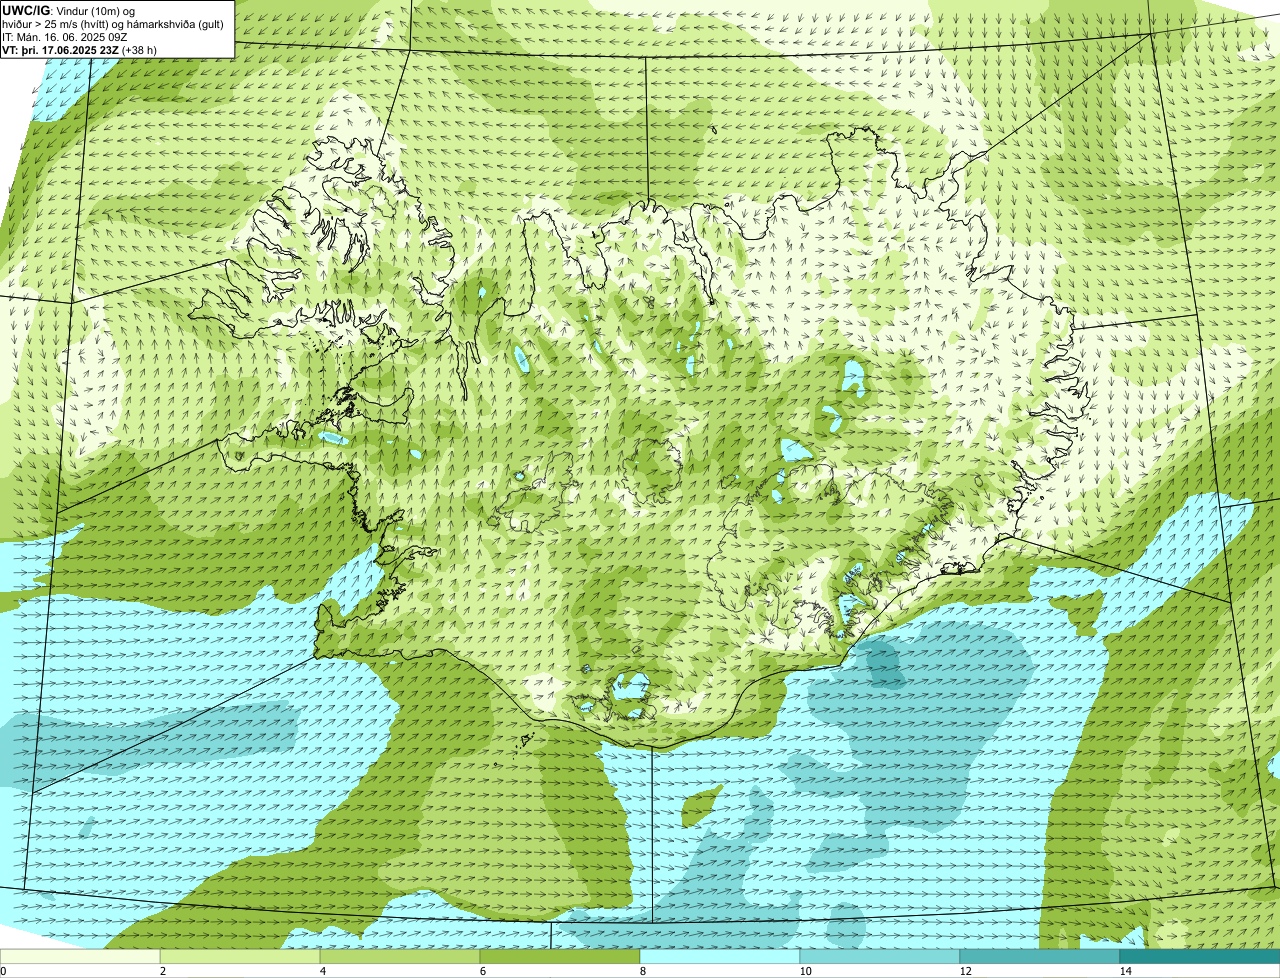Click the darkest teal legend swatch above 14

point(1200,956)
